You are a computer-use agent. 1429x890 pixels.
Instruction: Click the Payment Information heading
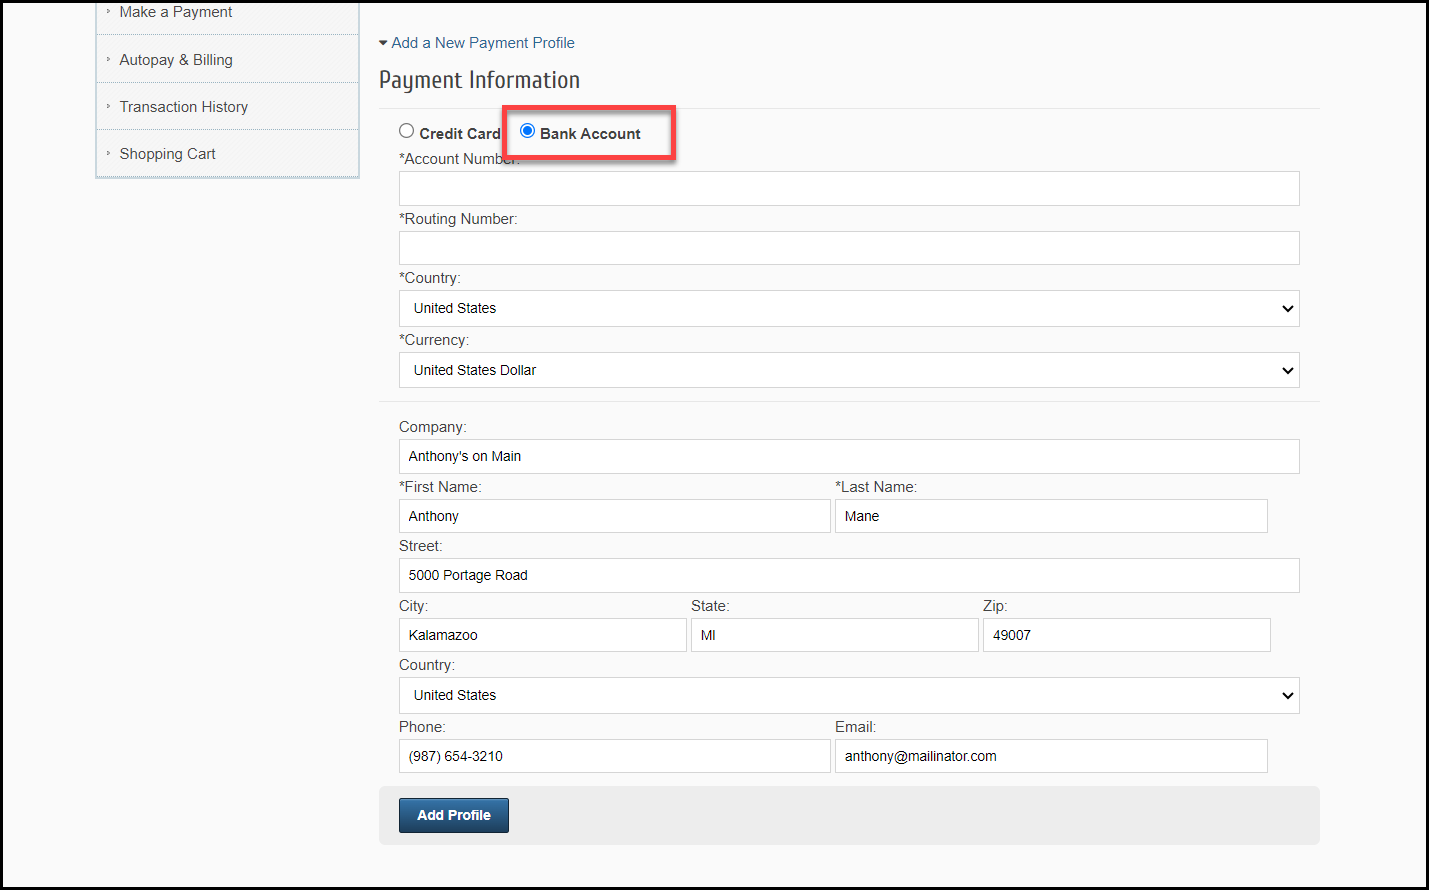tap(479, 80)
